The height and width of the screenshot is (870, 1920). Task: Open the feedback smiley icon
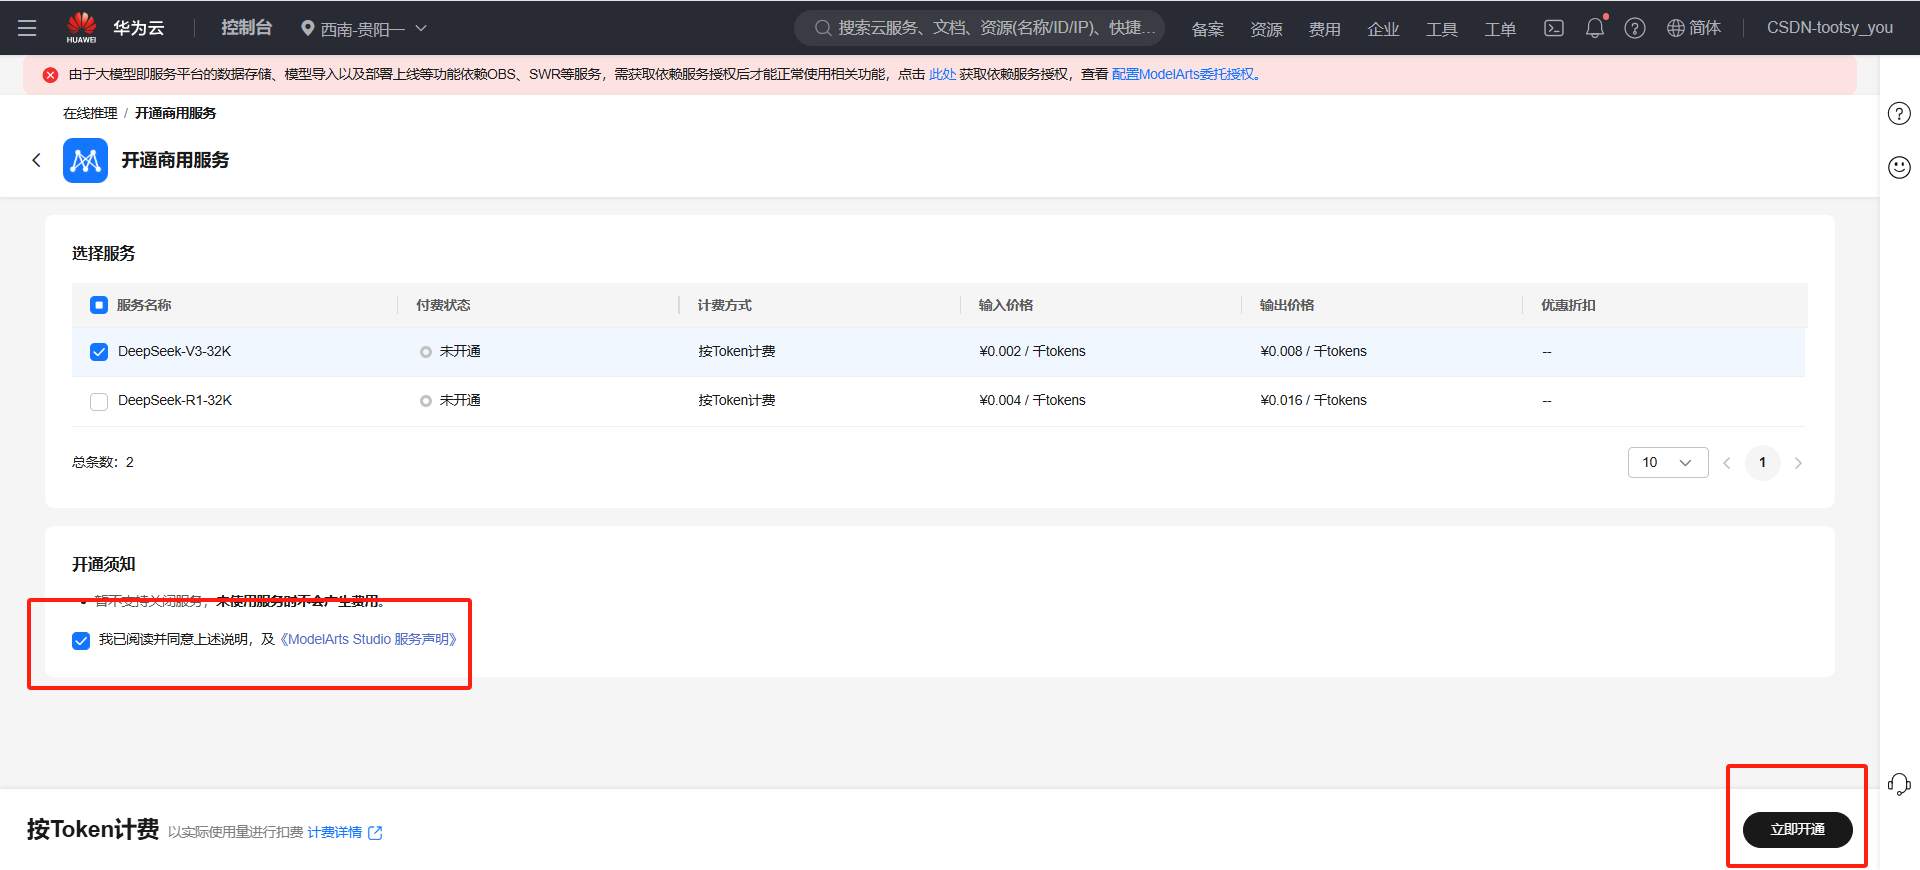(1899, 167)
